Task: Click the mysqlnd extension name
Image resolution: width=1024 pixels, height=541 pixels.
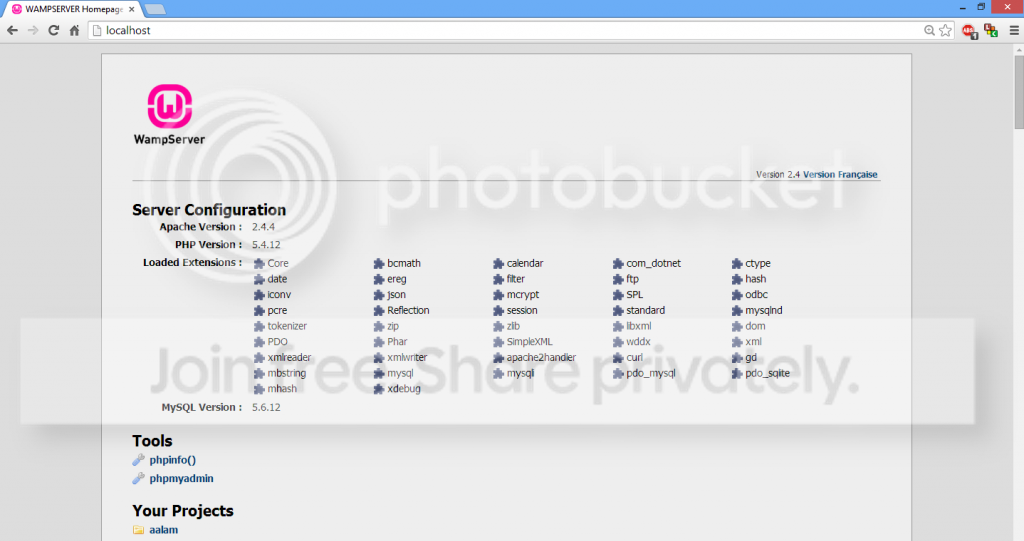Action: pyautogui.click(x=763, y=310)
